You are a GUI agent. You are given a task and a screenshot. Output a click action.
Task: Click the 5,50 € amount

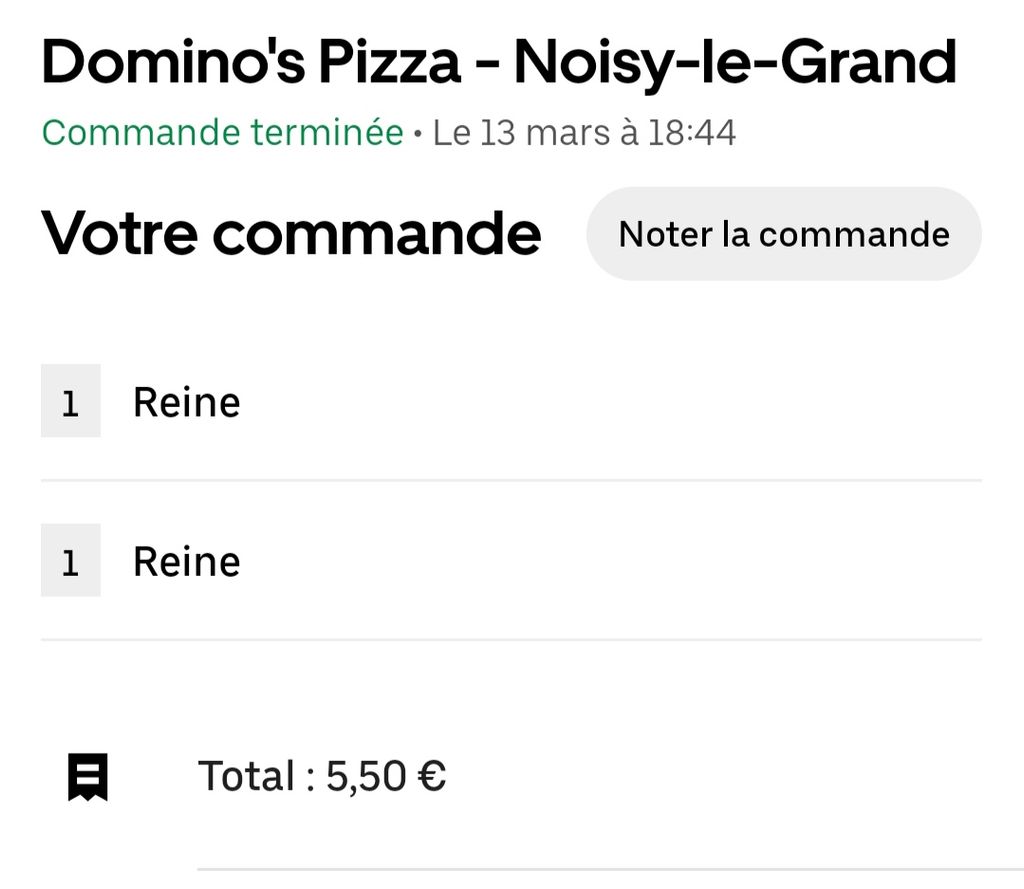pos(385,776)
